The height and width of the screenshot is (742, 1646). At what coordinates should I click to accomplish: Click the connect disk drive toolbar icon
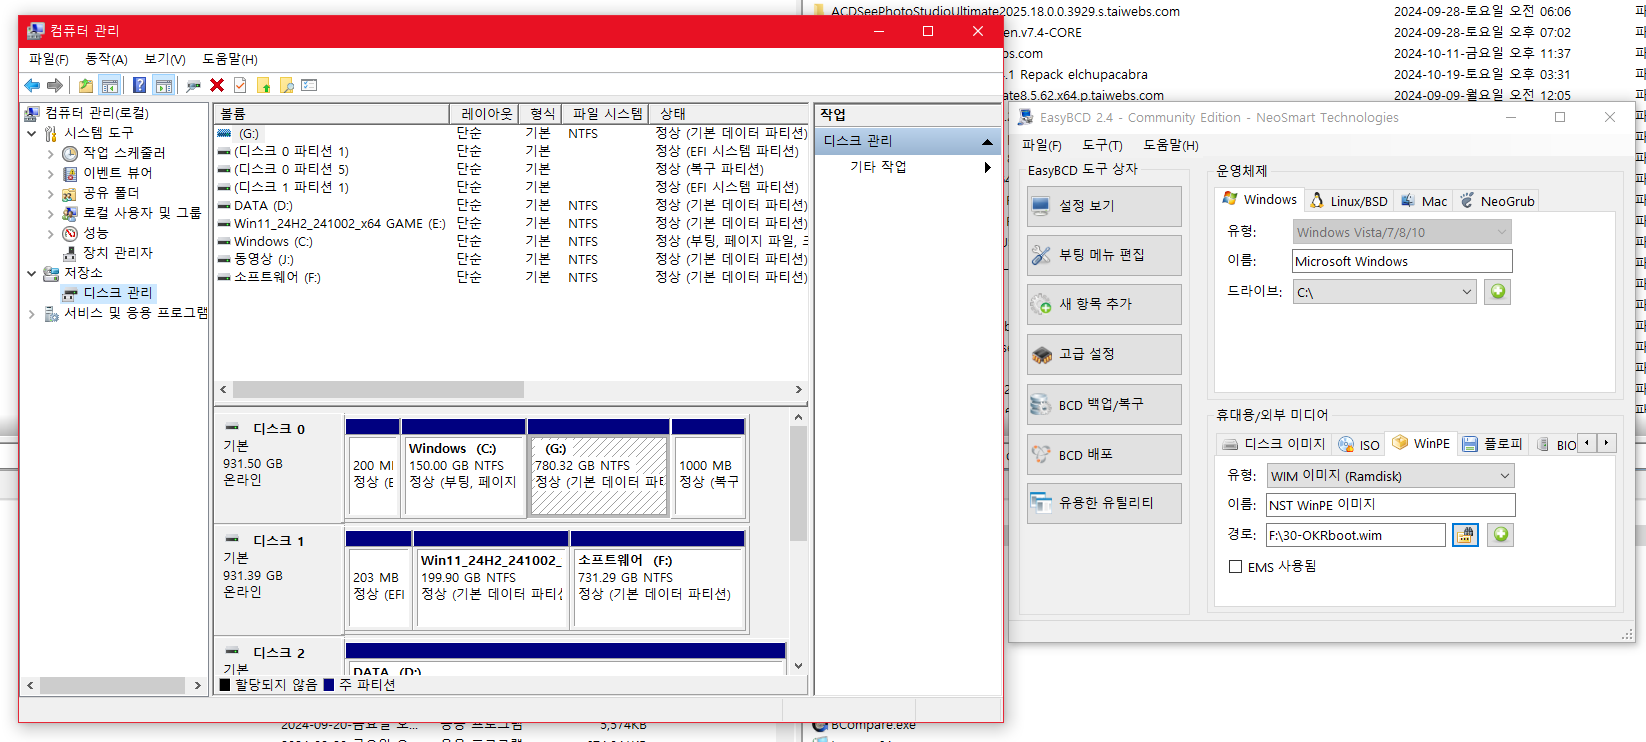click(x=193, y=86)
